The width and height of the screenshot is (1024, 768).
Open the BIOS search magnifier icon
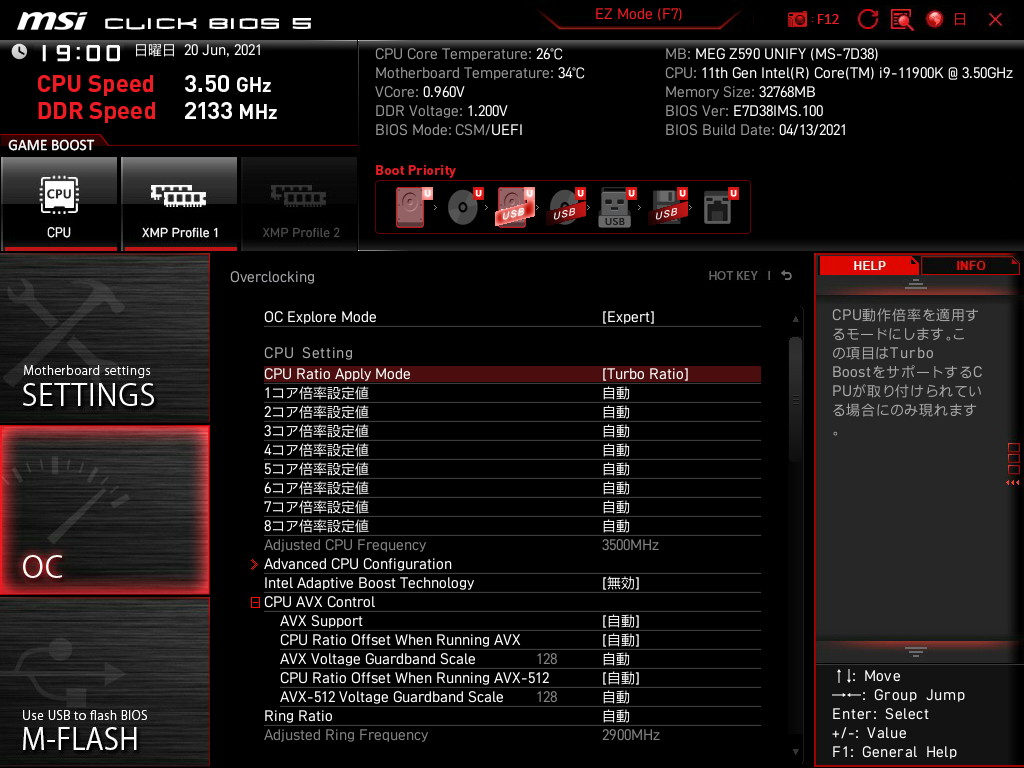pyautogui.click(x=902, y=20)
